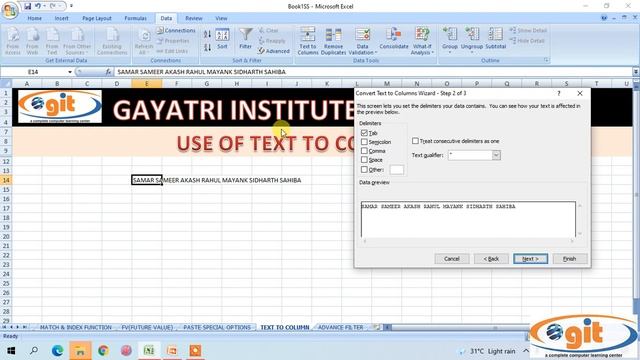Sort A to Z ascending
This screenshot has height=360, width=640.
[x=207, y=35]
